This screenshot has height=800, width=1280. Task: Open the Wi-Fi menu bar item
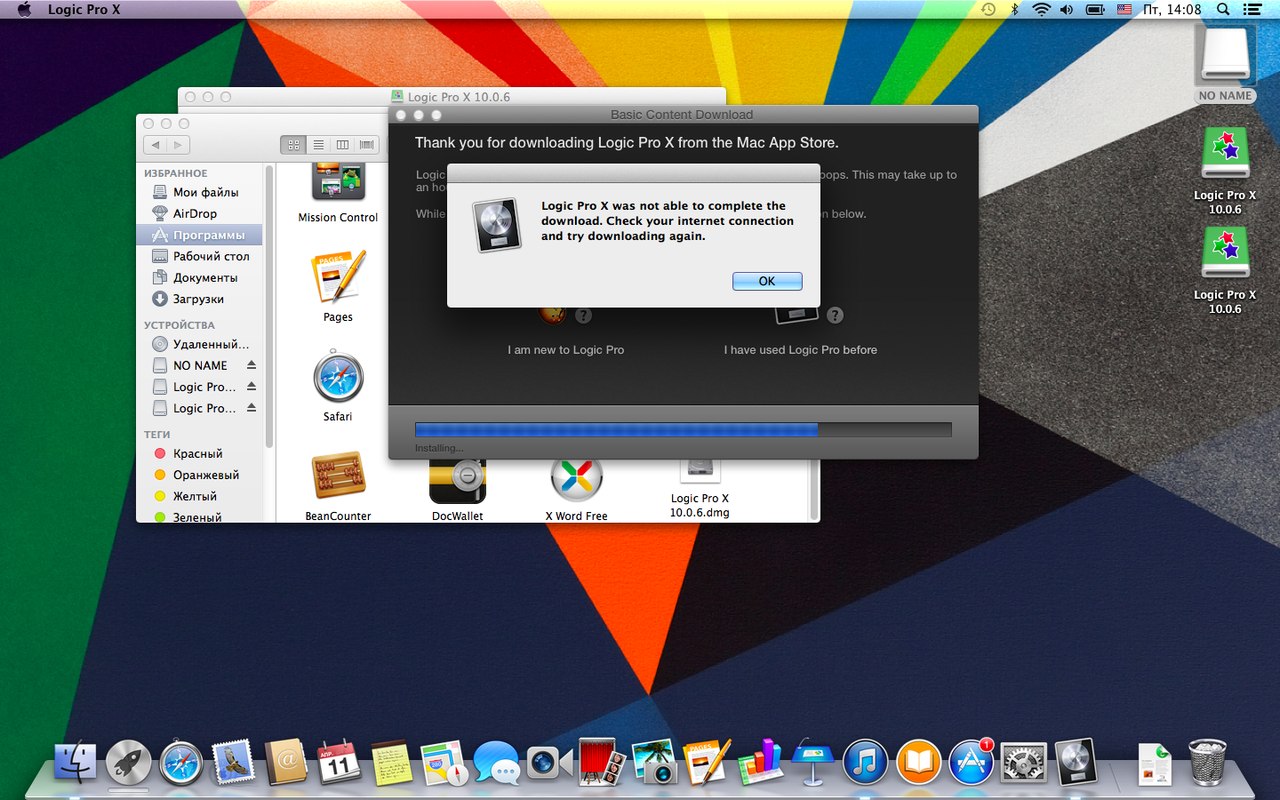click(x=1041, y=9)
